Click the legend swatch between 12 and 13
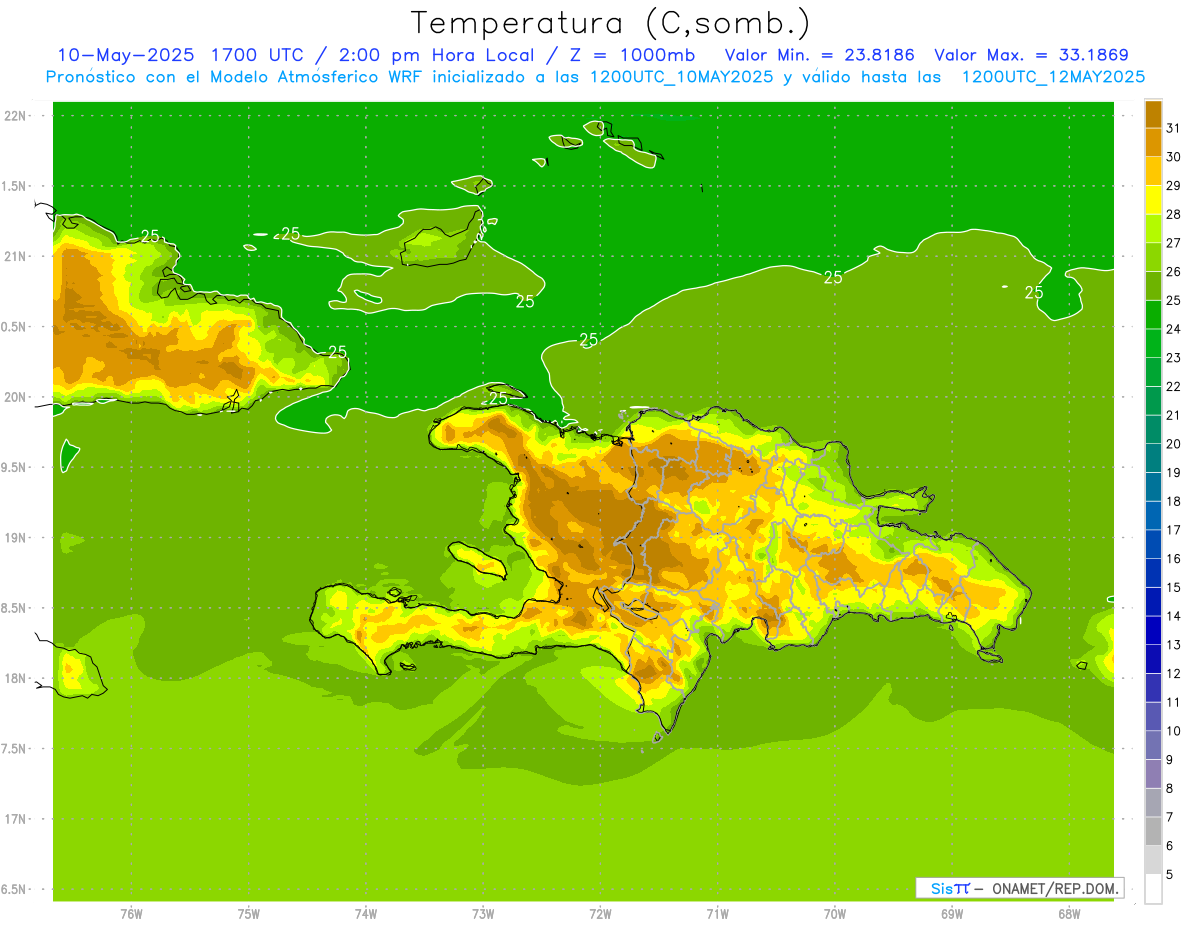The width and height of the screenshot is (1200, 927). pos(1153,659)
